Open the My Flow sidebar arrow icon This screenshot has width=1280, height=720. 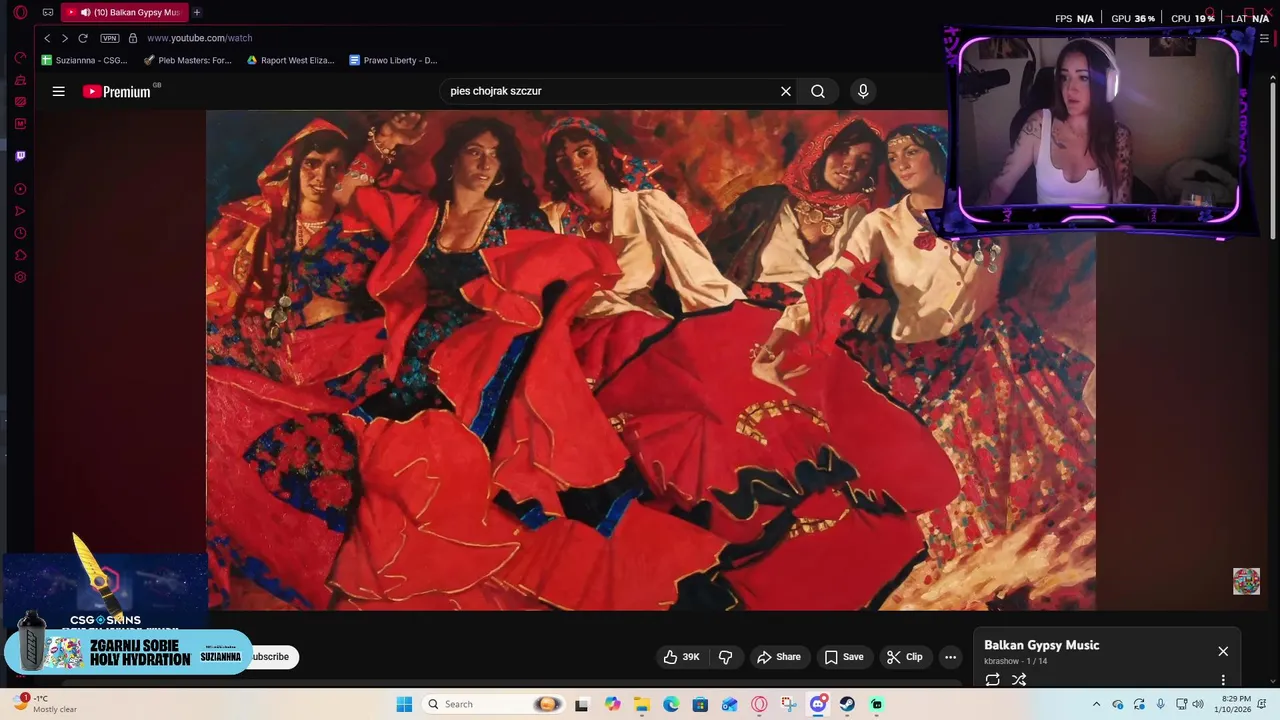pyautogui.click(x=20, y=211)
